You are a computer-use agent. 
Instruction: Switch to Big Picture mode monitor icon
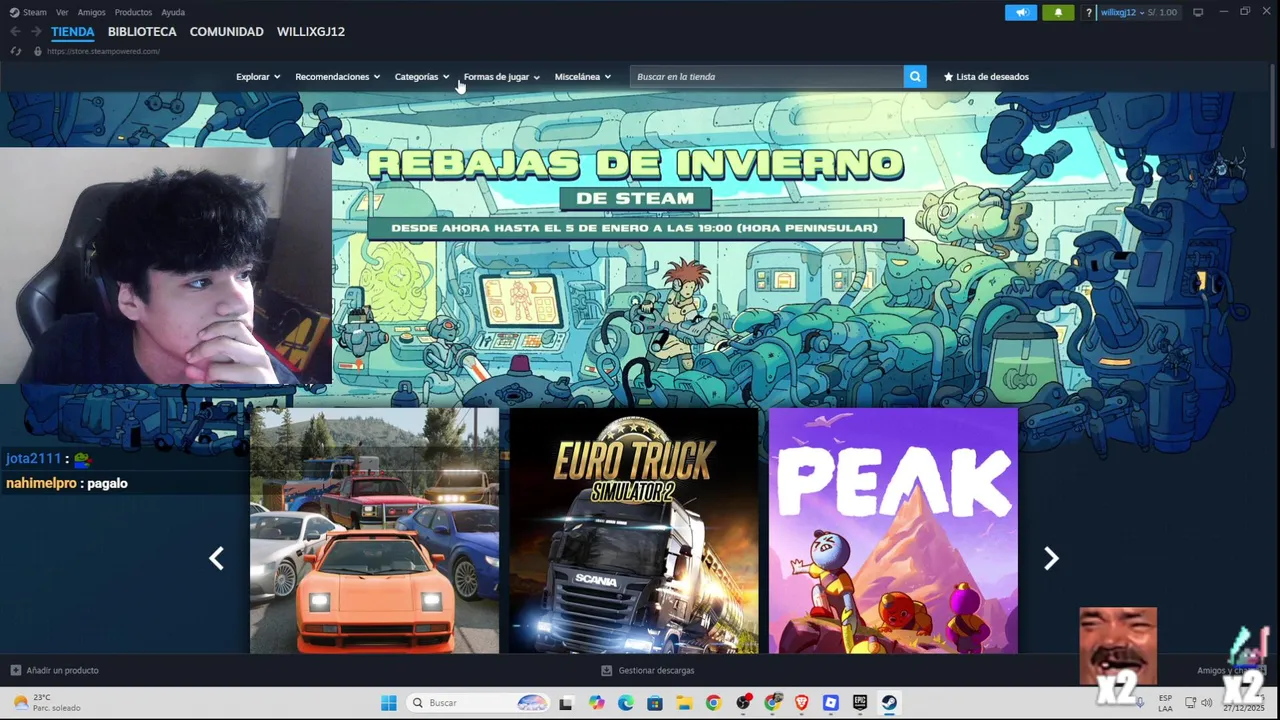click(x=1198, y=12)
